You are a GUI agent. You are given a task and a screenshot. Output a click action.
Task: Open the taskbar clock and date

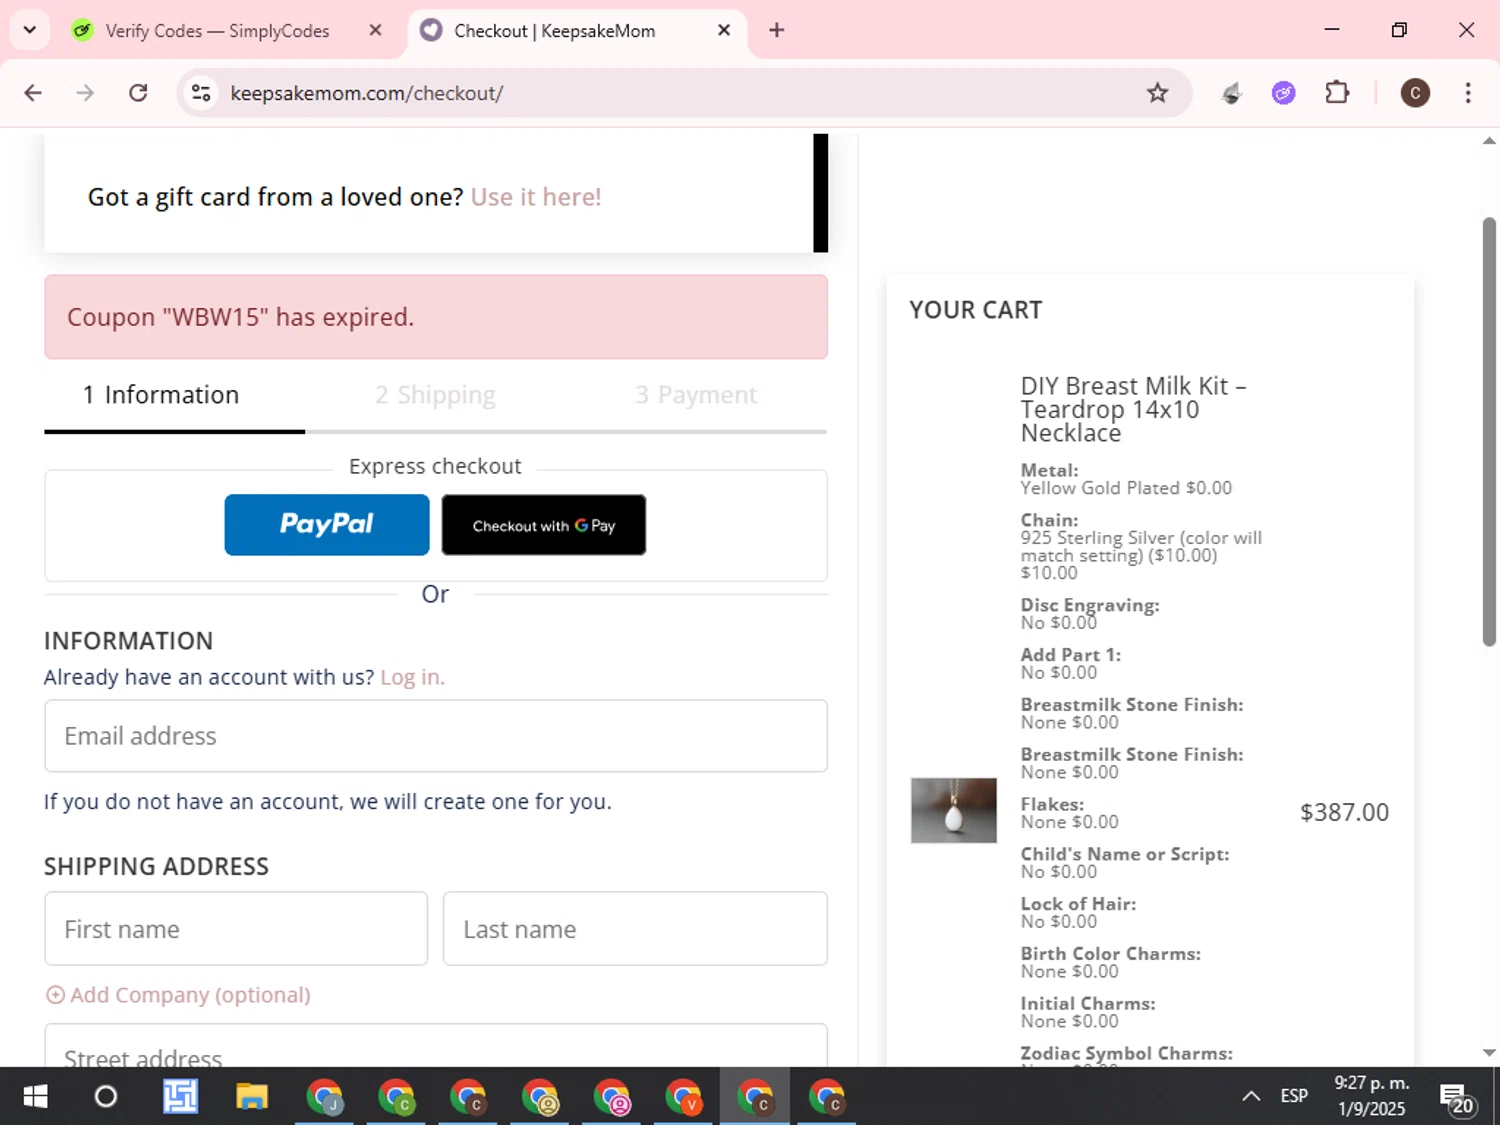pyautogui.click(x=1371, y=1096)
